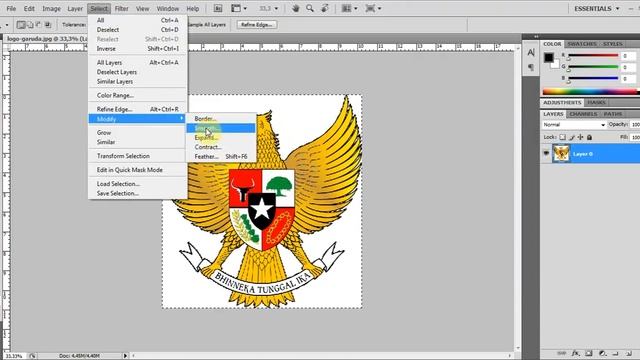Toggle lock position icon
The width and height of the screenshot is (640, 360).
(x=580, y=137)
